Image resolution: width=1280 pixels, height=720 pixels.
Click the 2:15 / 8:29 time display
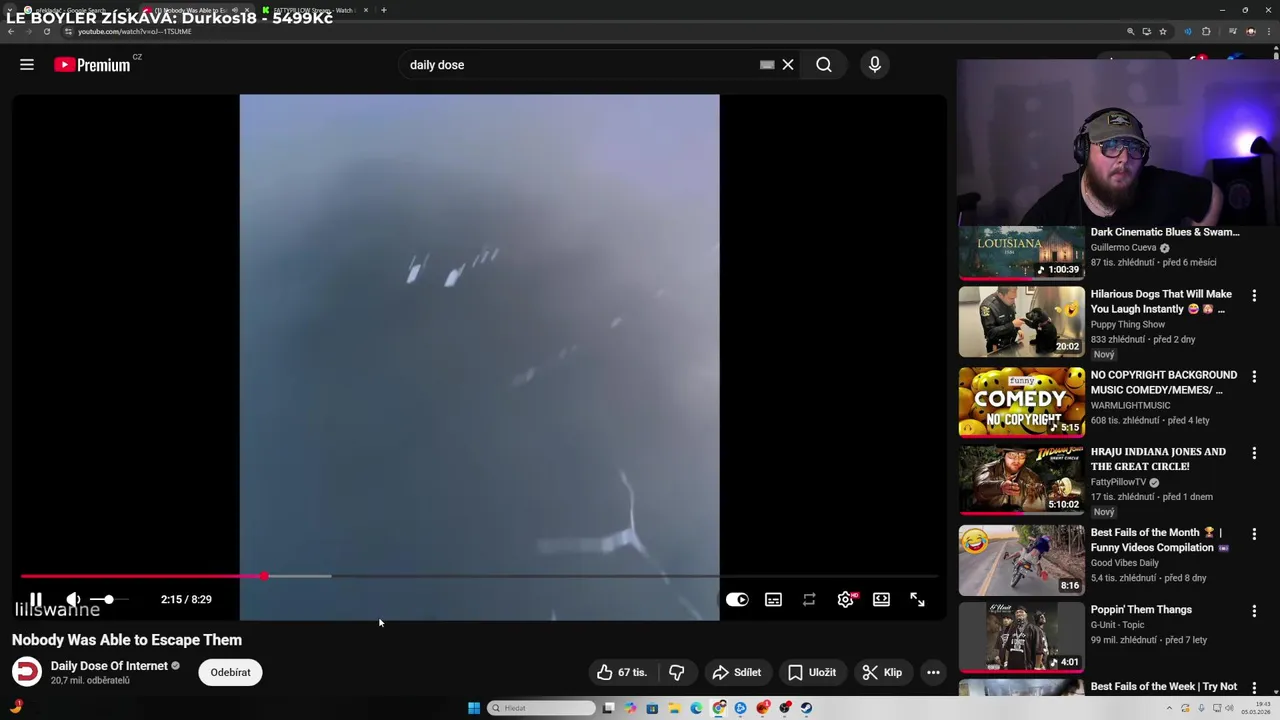(x=186, y=599)
